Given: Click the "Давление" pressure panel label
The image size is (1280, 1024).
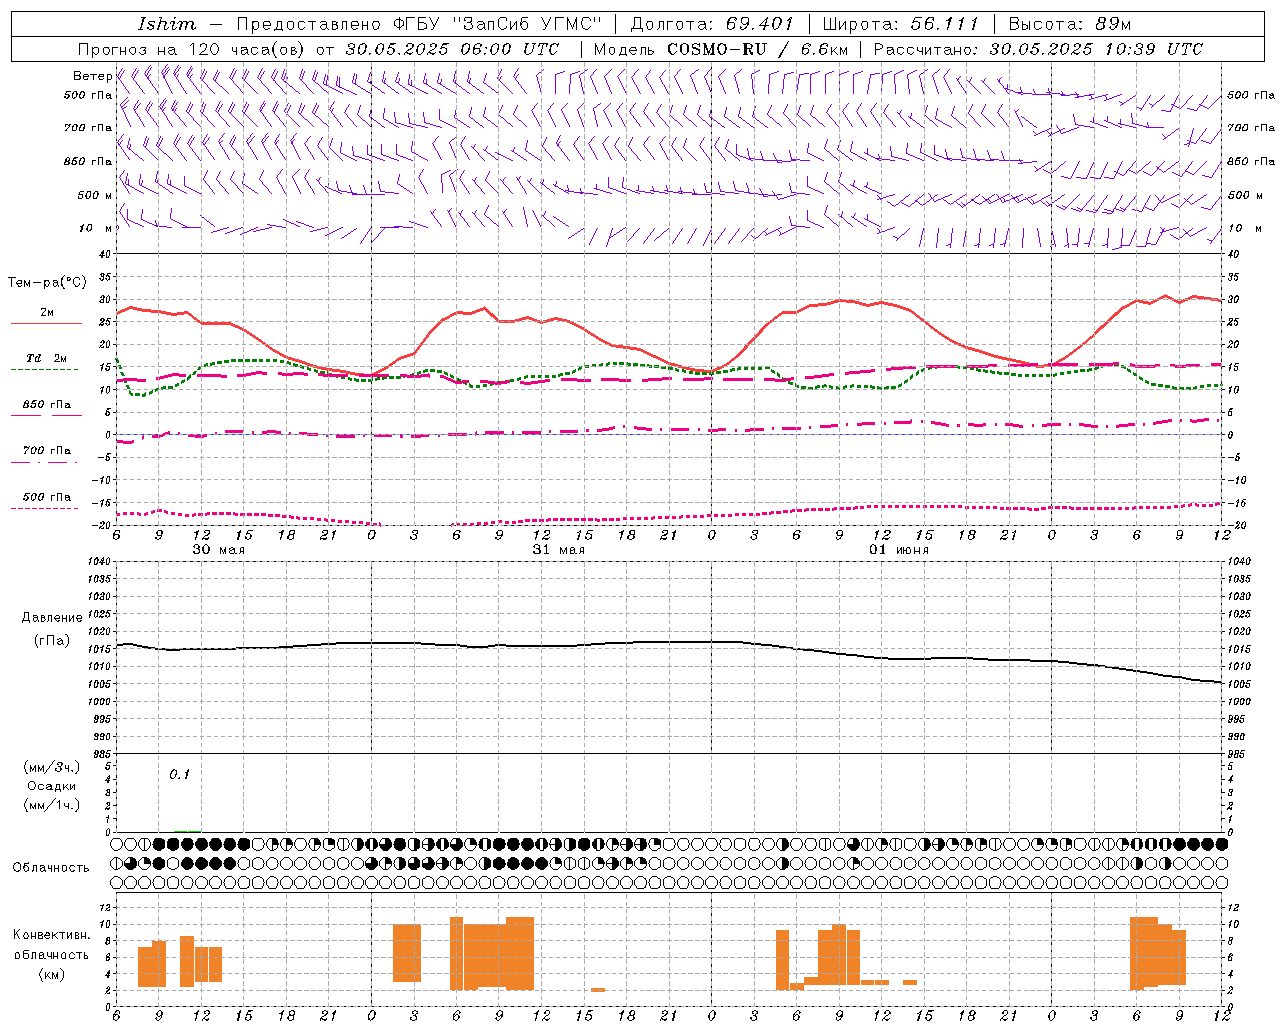Looking at the screenshot, I should pos(52,618).
